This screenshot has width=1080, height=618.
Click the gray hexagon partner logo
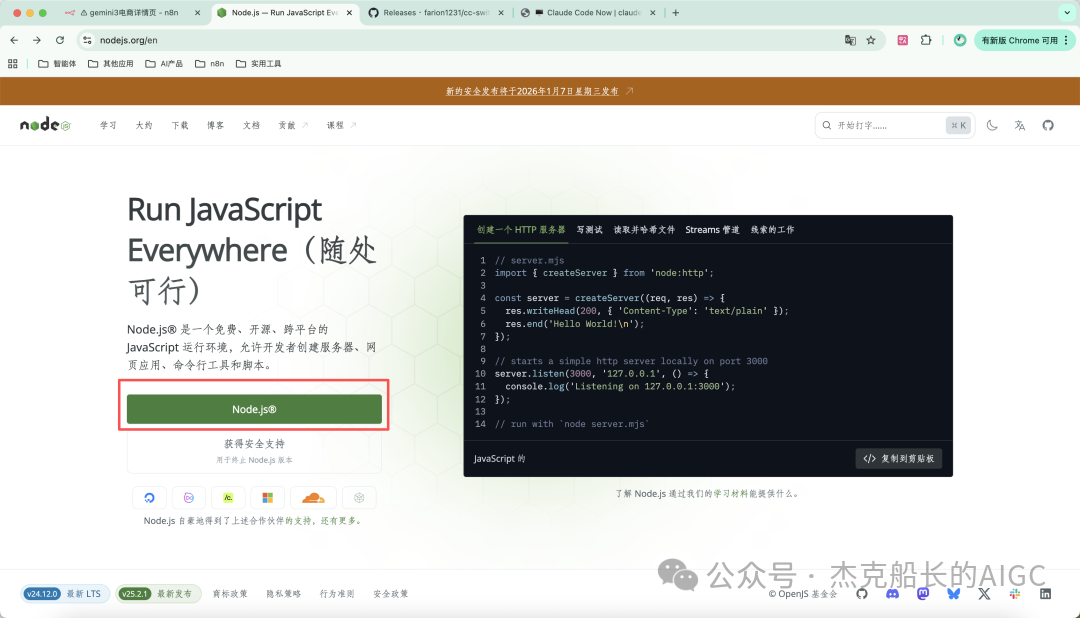click(359, 497)
